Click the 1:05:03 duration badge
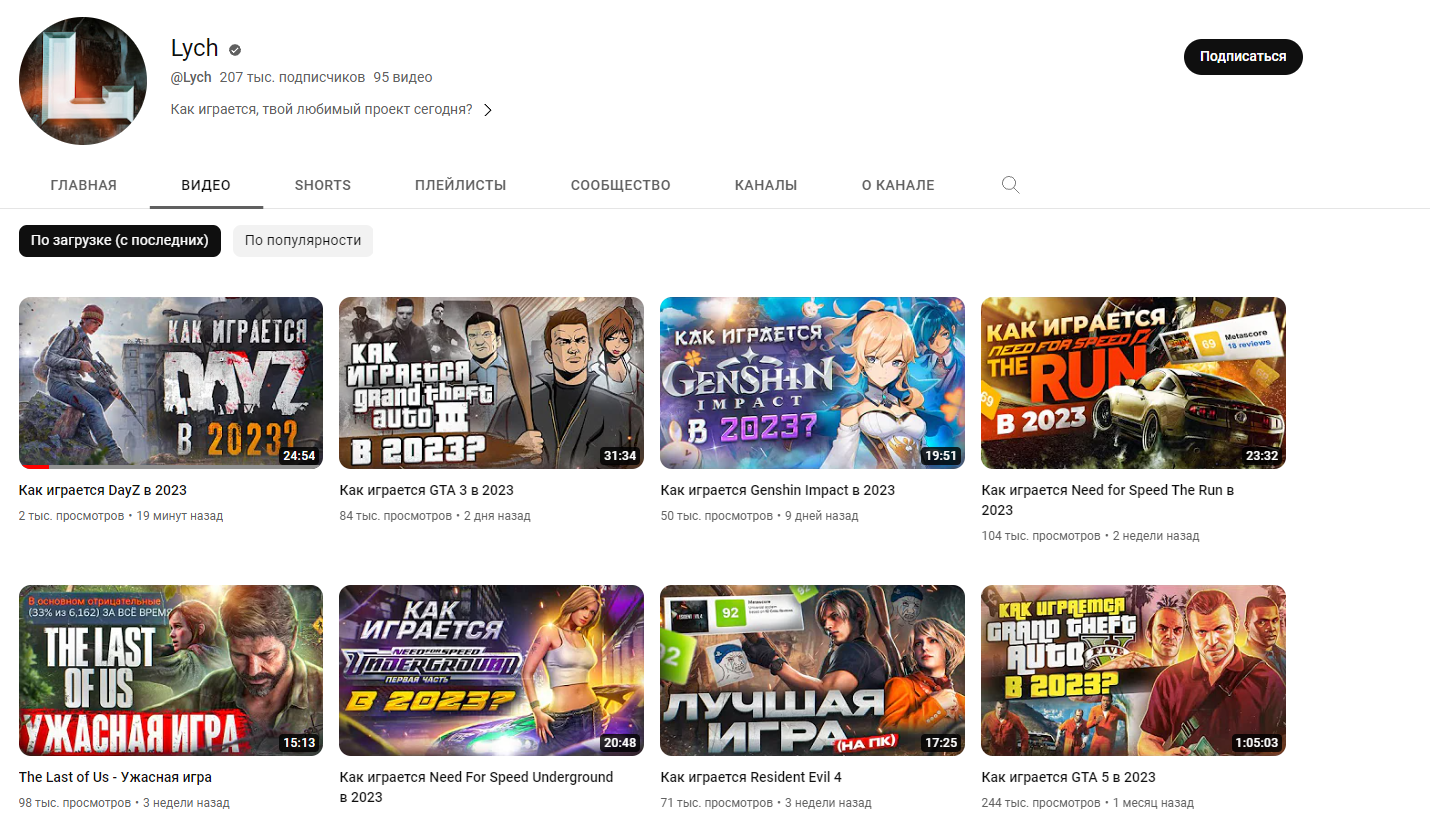 pyautogui.click(x=1255, y=743)
